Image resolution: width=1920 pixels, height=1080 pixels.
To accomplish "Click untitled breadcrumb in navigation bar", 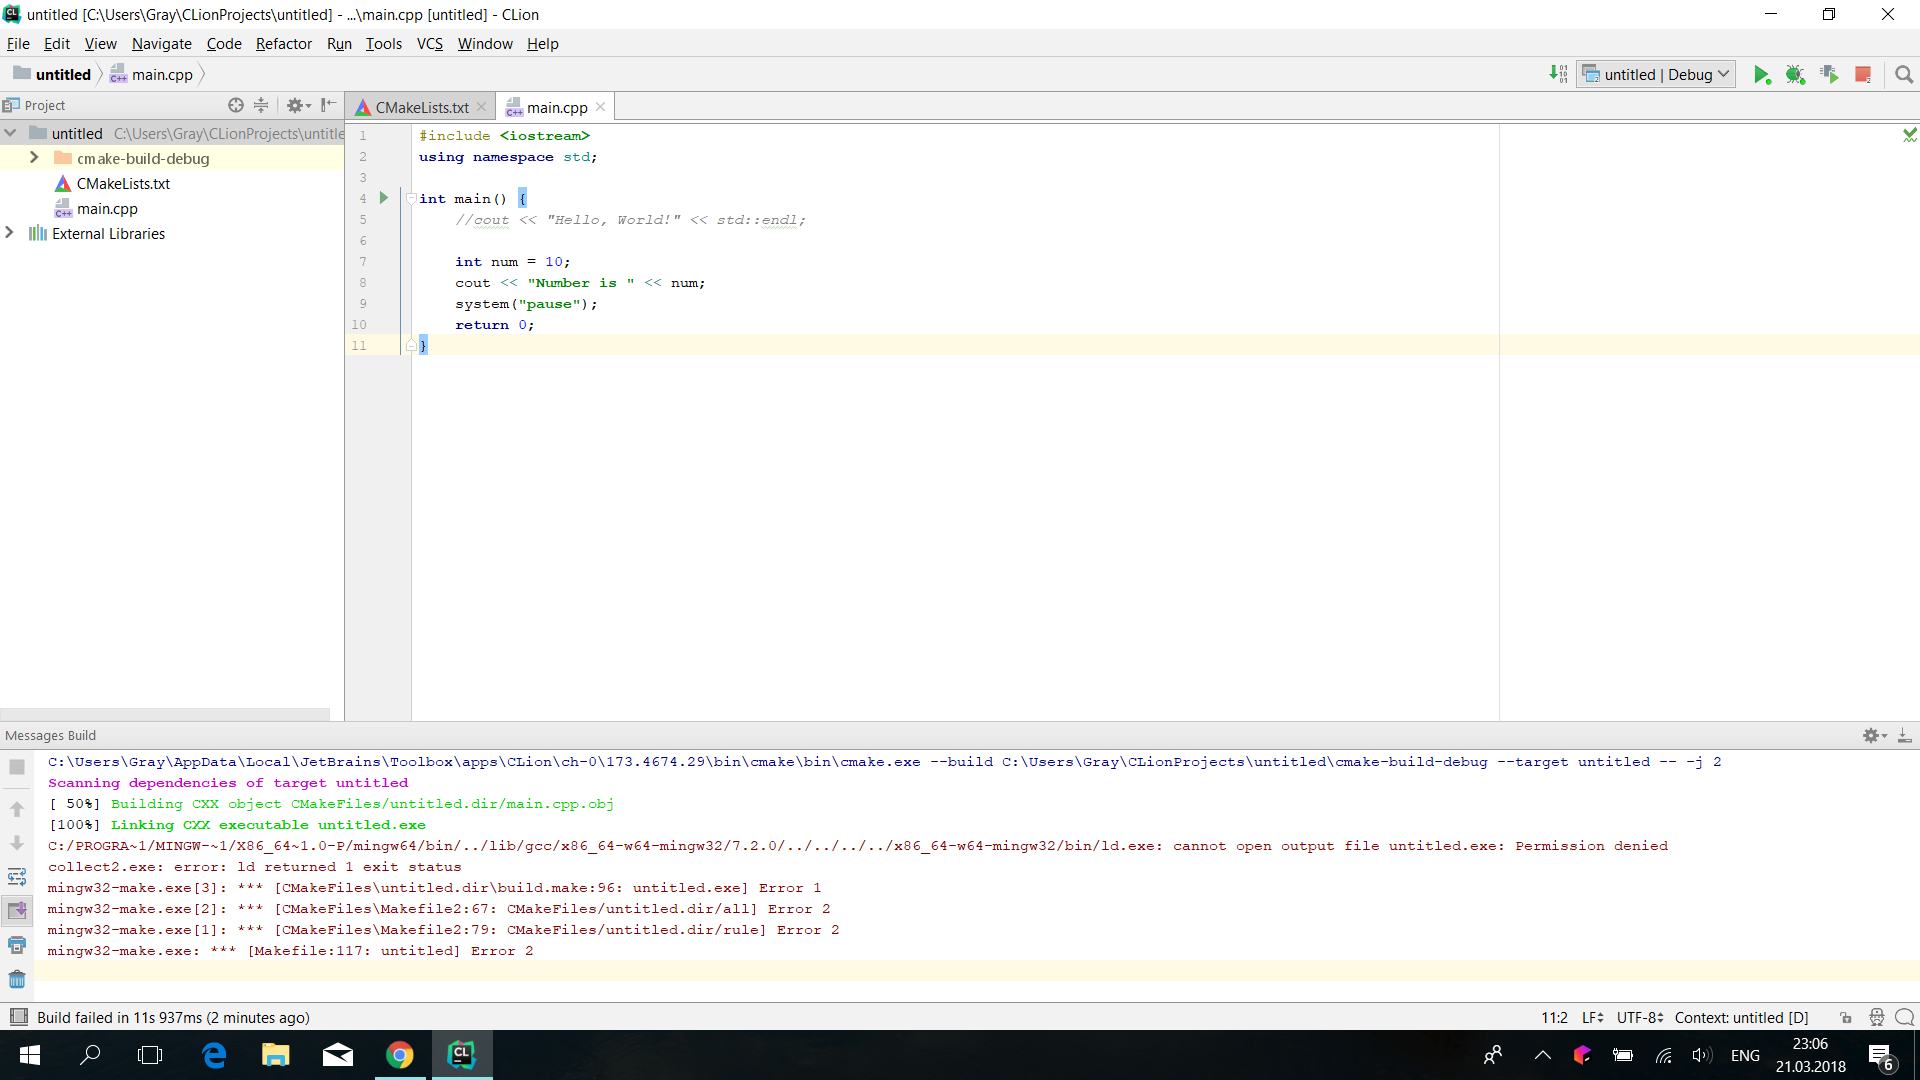I will (52, 74).
